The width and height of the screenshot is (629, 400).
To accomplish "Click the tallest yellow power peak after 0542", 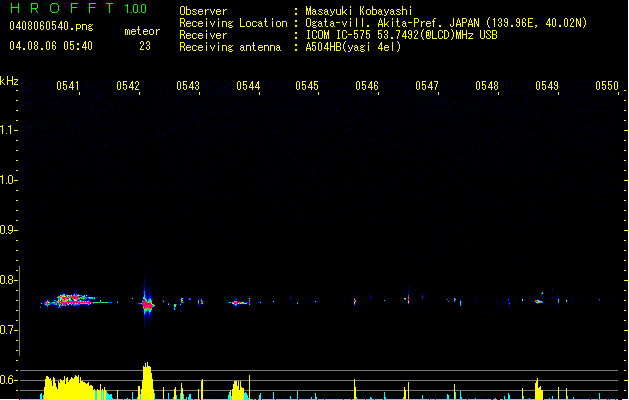I will (x=147, y=381).
